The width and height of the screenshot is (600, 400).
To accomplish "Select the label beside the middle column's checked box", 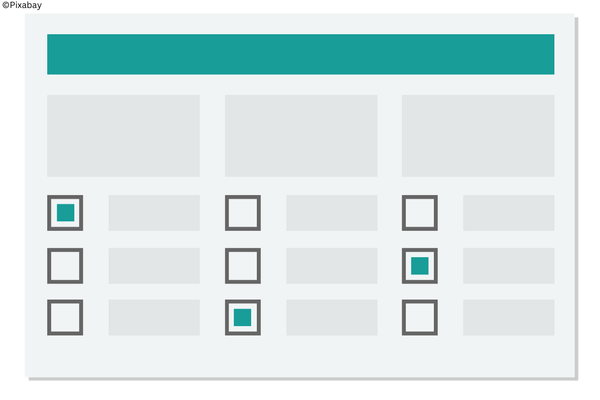I will pos(332,317).
